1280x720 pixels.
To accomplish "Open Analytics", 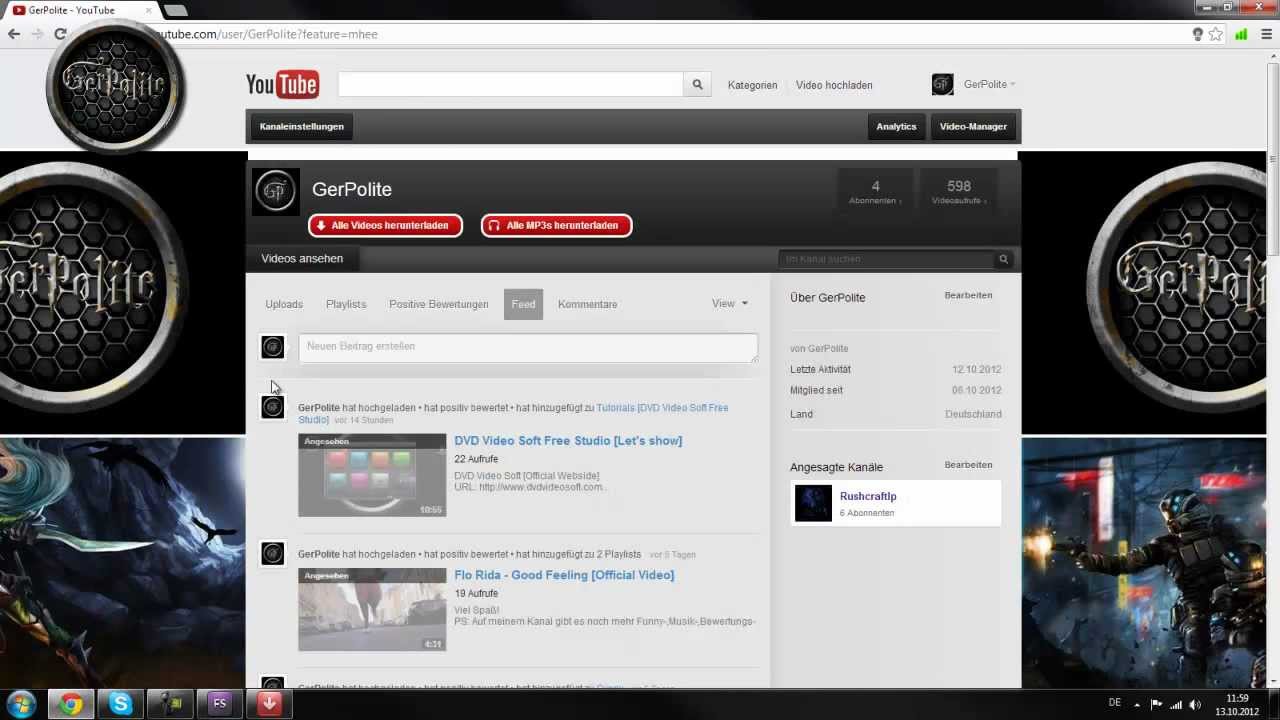I will (896, 127).
